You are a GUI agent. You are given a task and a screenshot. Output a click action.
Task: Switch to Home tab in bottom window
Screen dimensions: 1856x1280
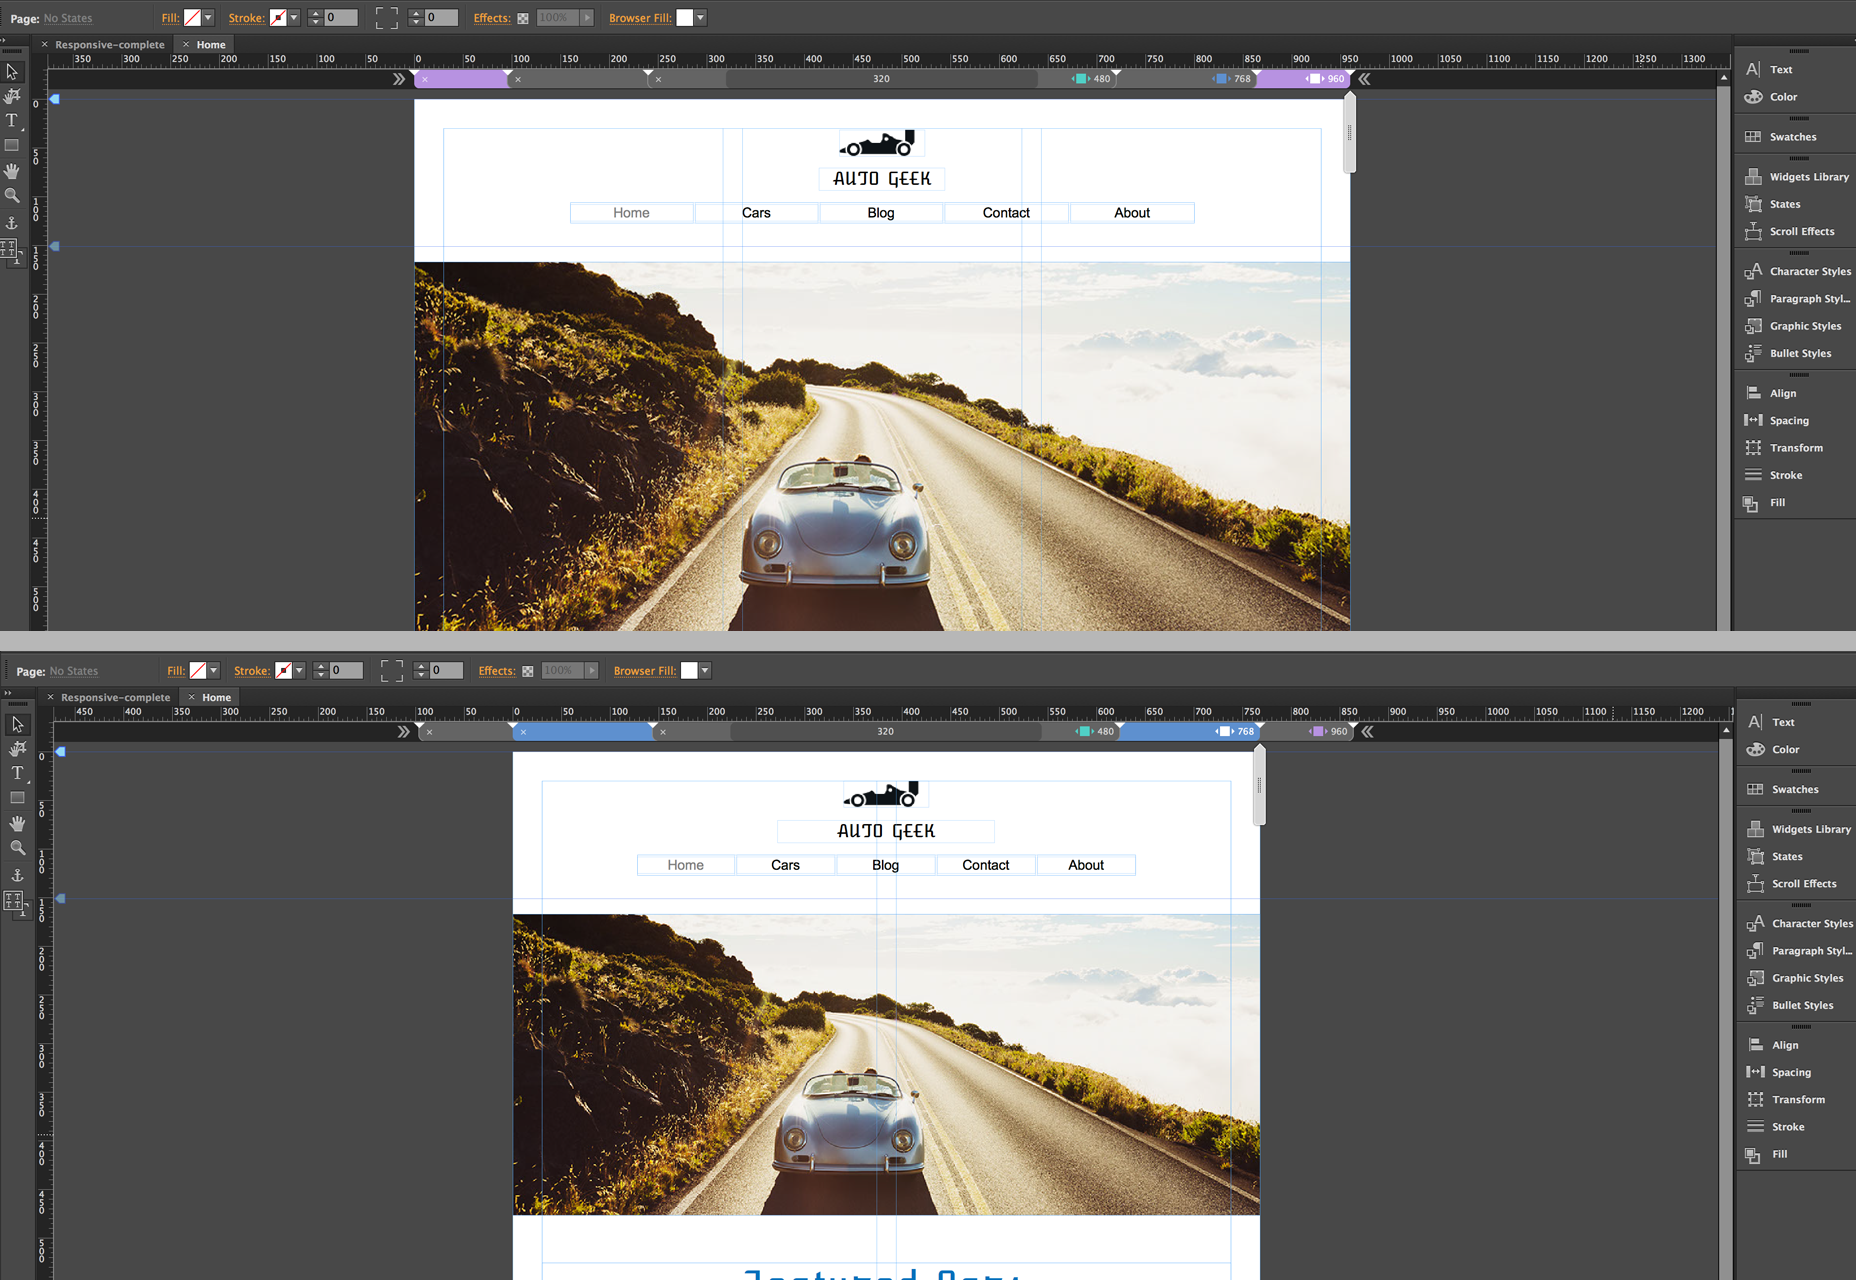[x=216, y=698]
